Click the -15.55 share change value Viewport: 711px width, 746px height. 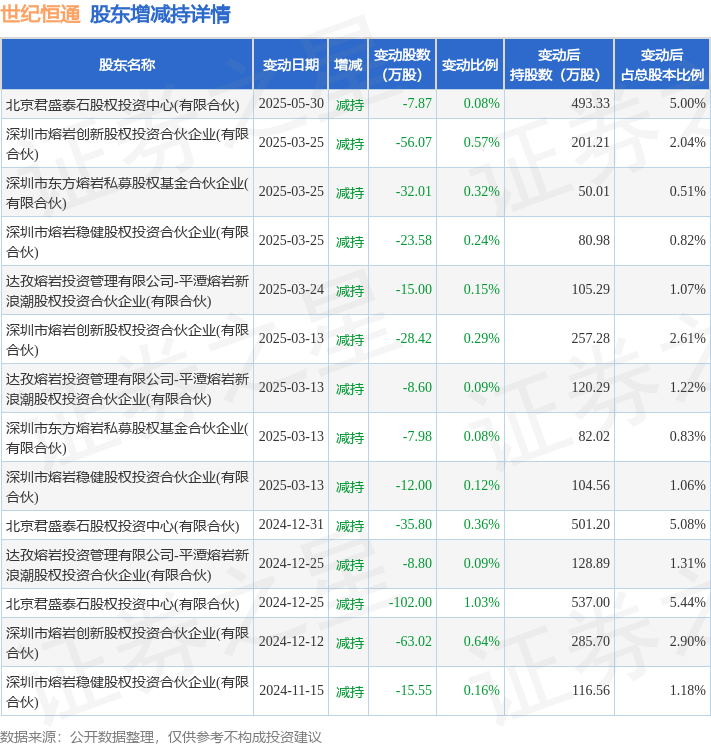pyautogui.click(x=414, y=690)
